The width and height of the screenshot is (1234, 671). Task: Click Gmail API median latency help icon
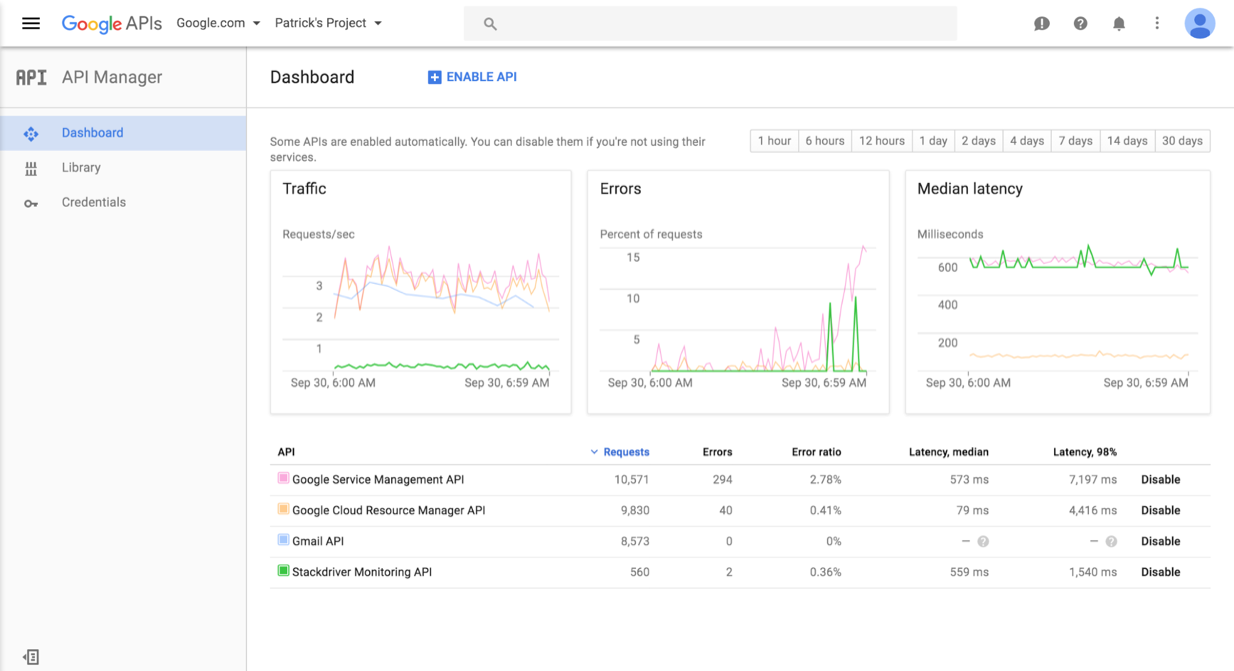(x=983, y=542)
